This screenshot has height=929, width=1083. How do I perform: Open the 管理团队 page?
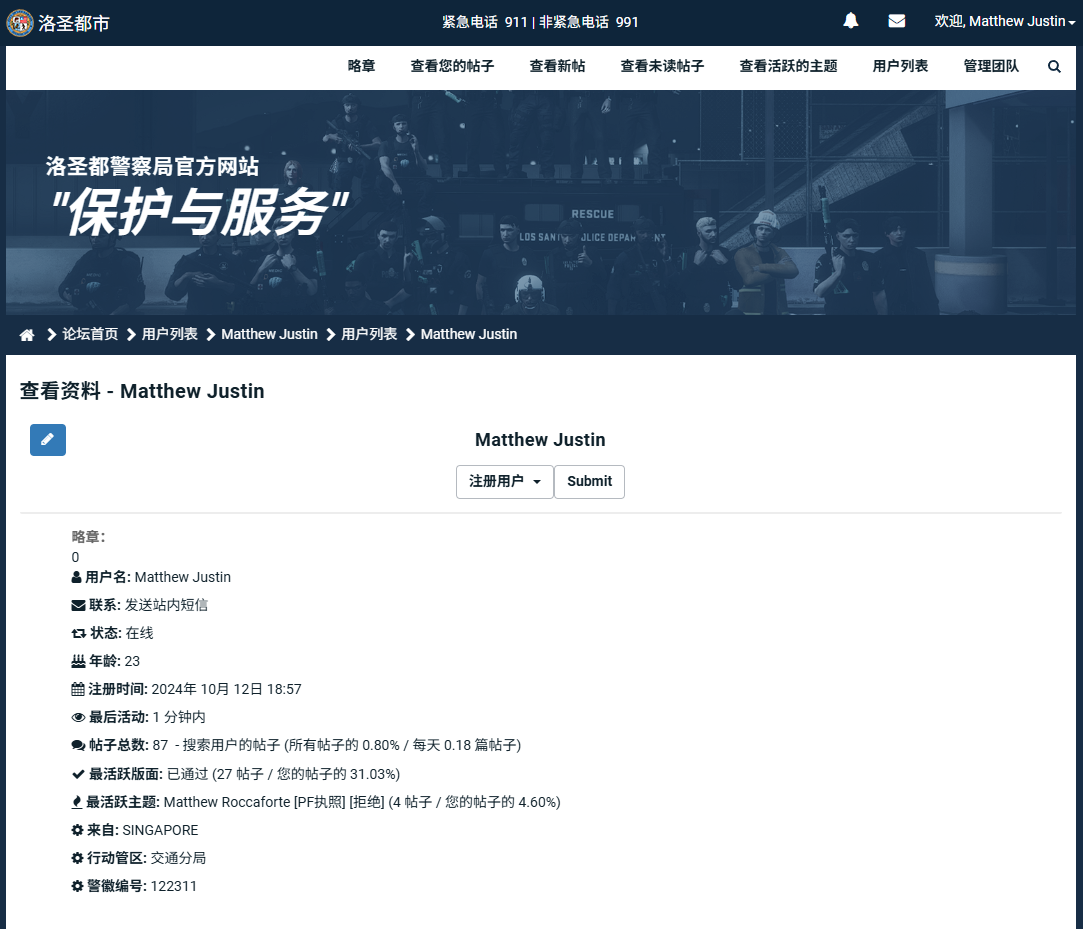990,66
